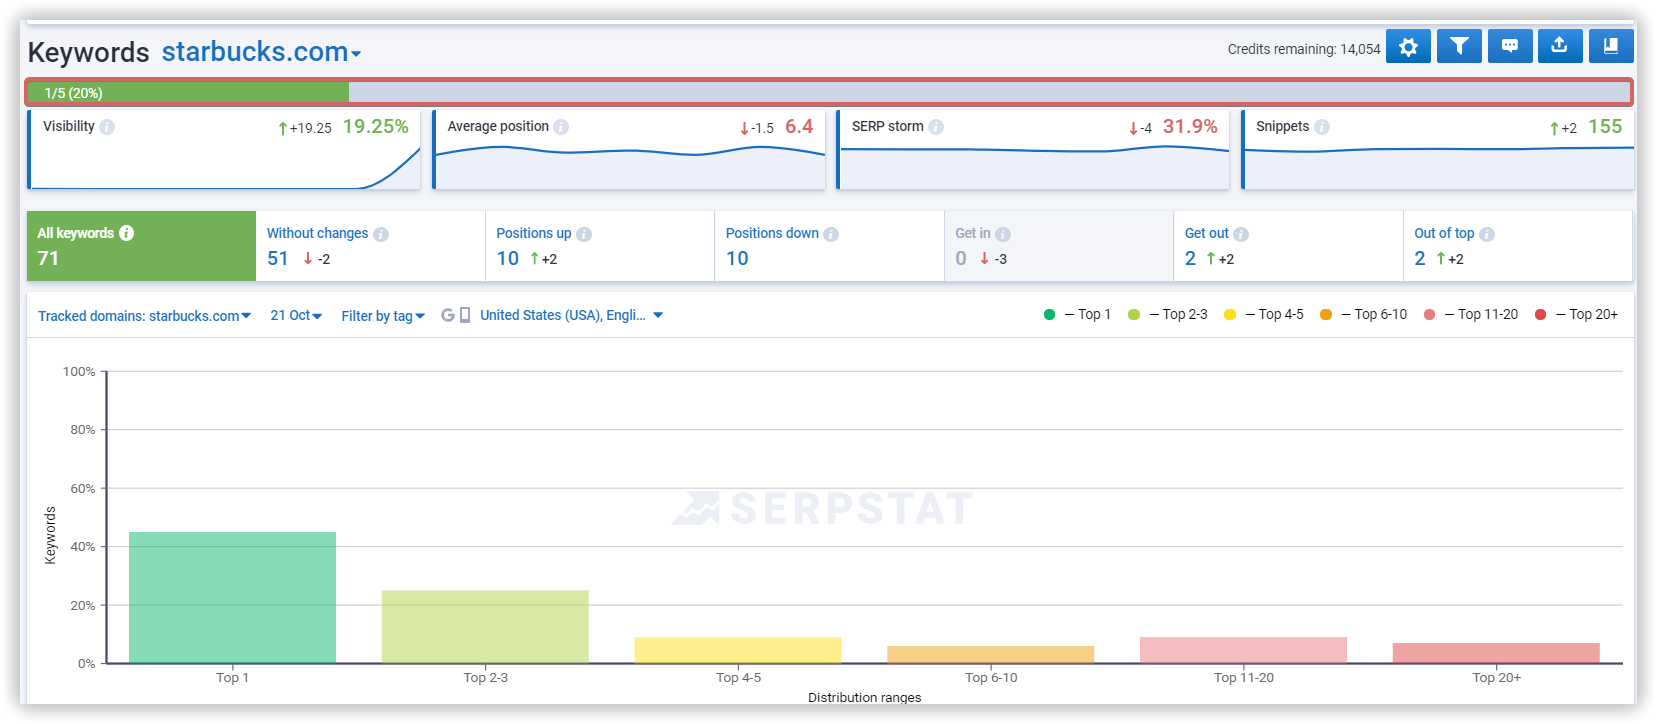This screenshot has height=724, width=1657.
Task: Click the info icon beside Without changes
Action: (x=381, y=234)
